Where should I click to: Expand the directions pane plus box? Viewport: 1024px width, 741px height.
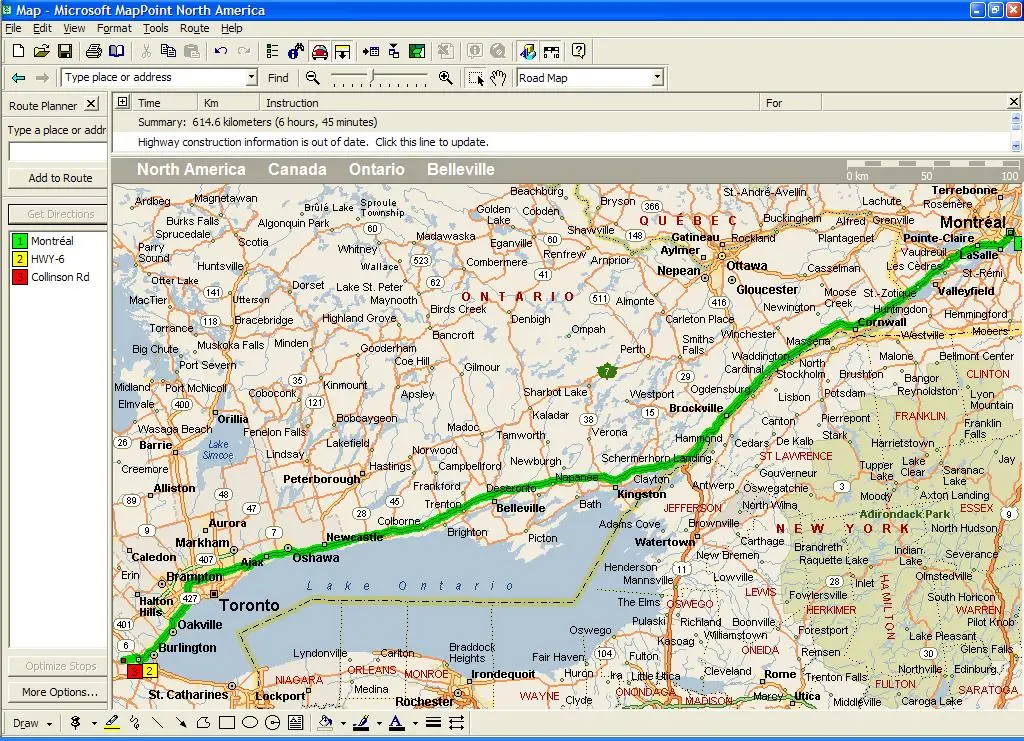tap(122, 102)
